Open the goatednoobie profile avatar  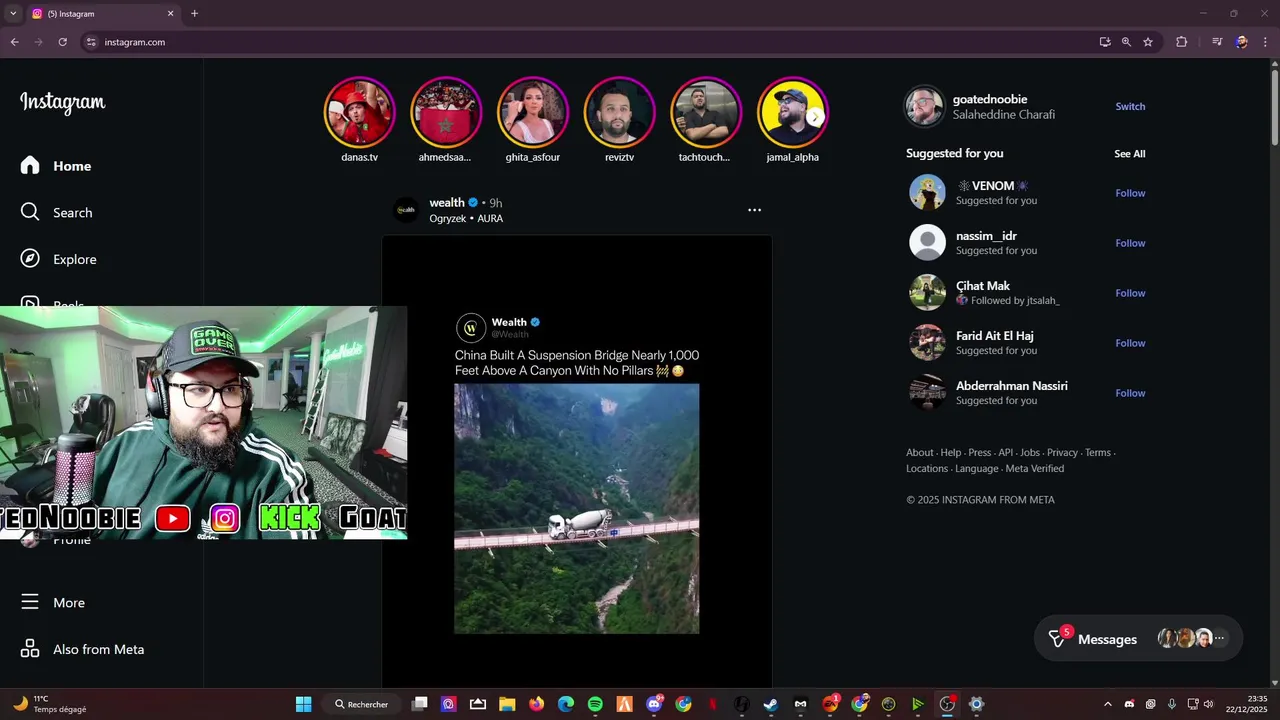click(924, 106)
